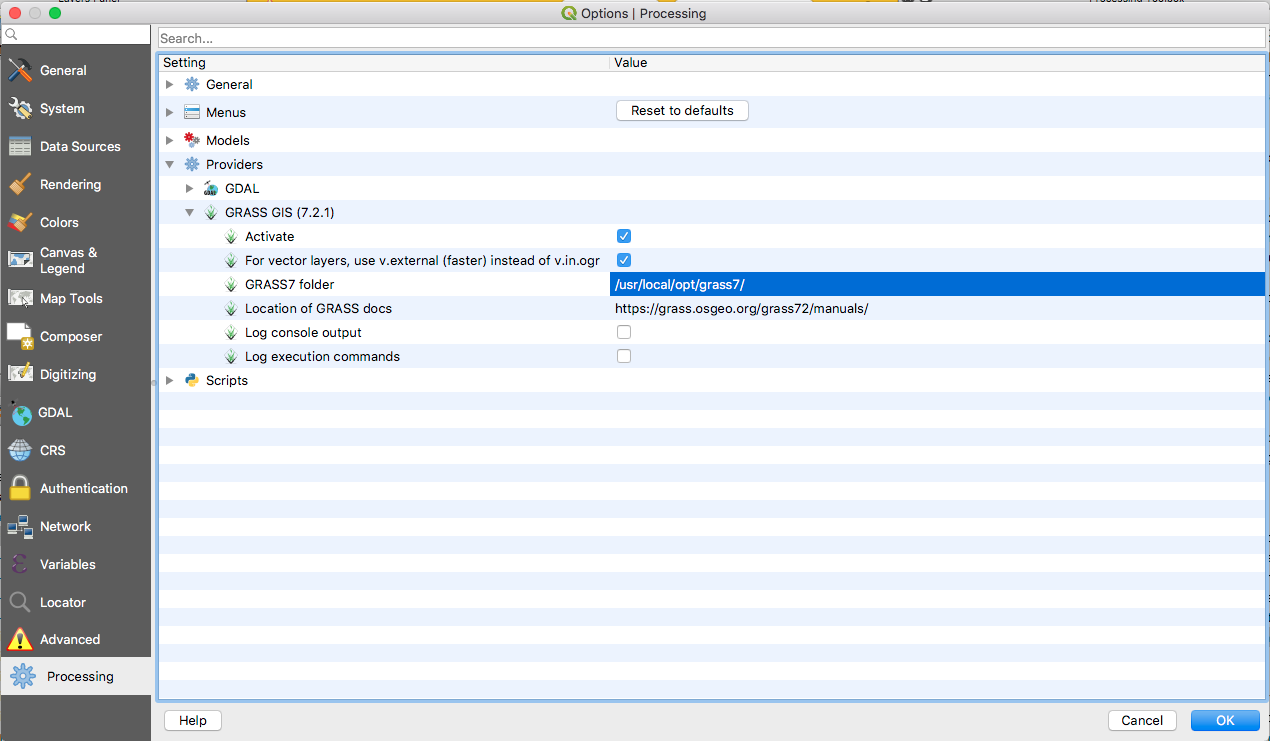Open the Digitizing pencil icon

(20, 375)
